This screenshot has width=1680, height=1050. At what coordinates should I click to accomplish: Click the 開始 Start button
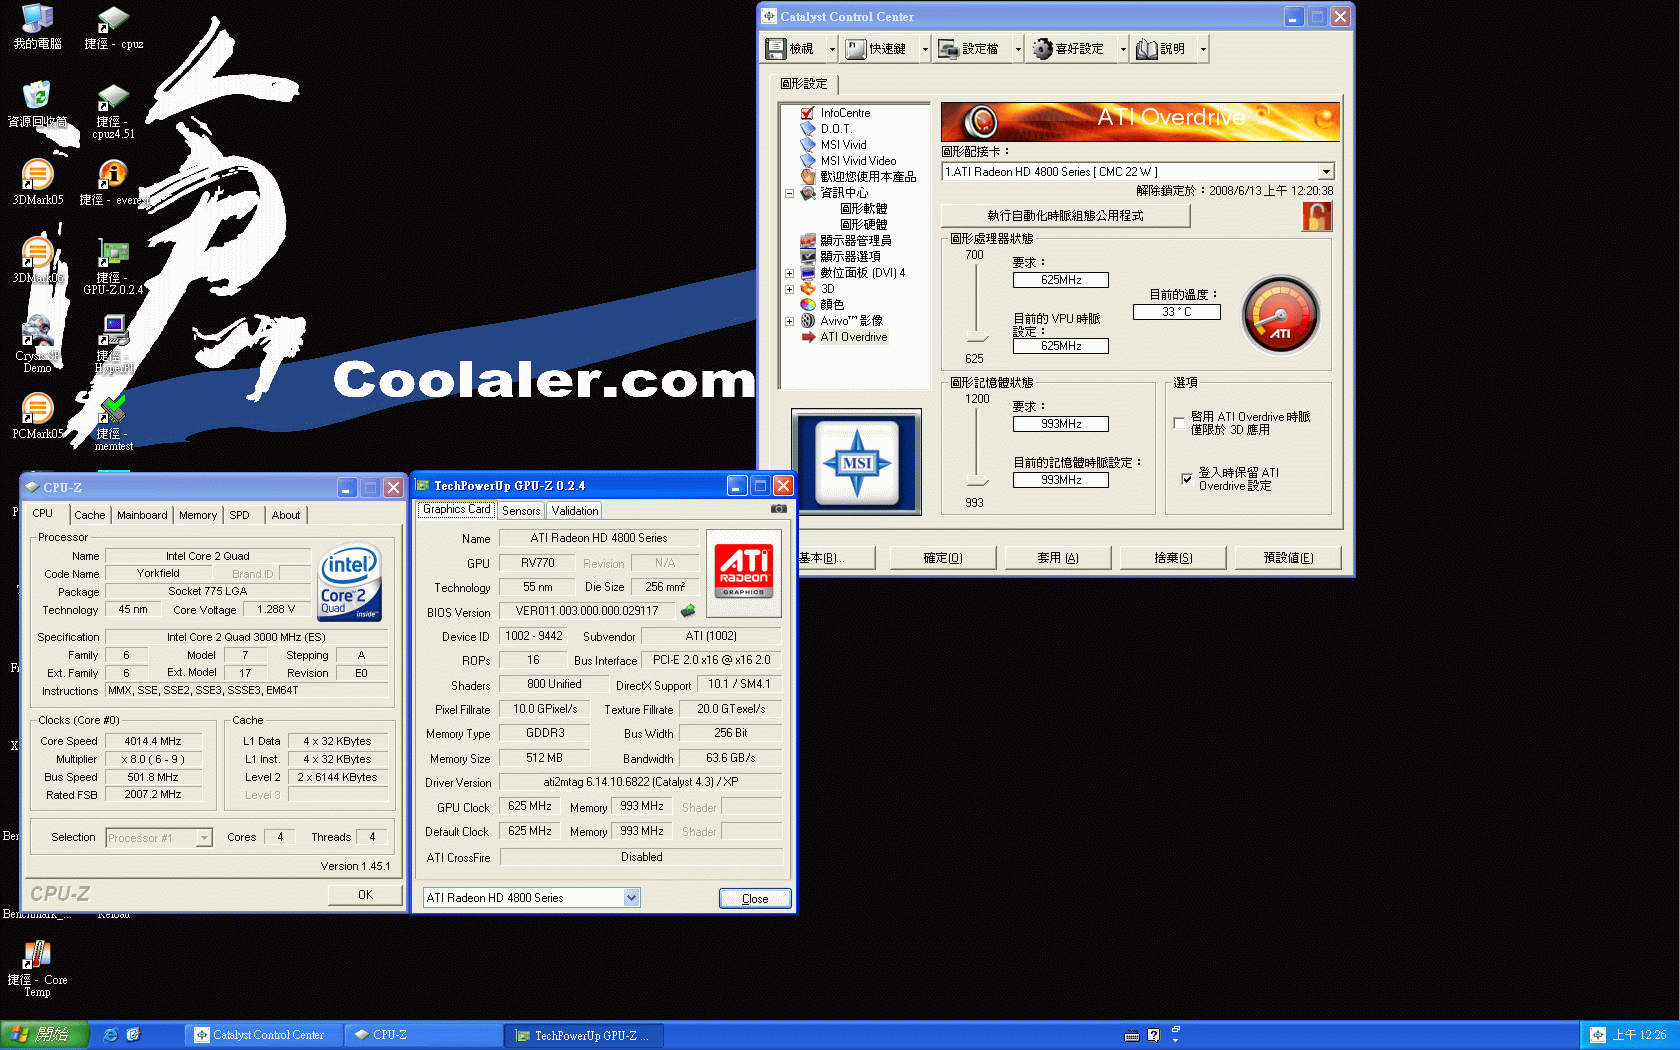[44, 1035]
